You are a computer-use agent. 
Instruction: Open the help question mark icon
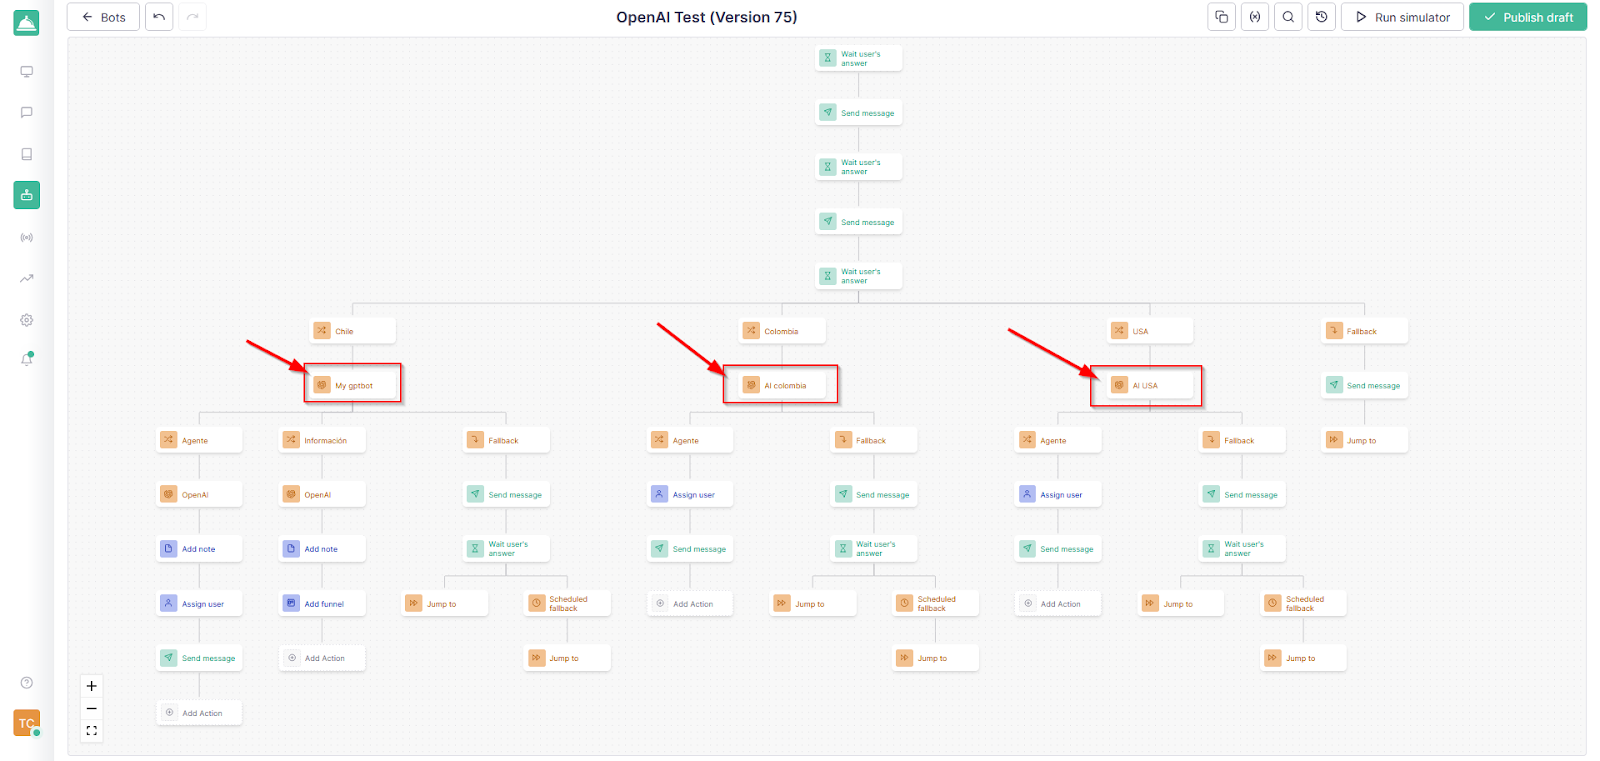pos(27,683)
